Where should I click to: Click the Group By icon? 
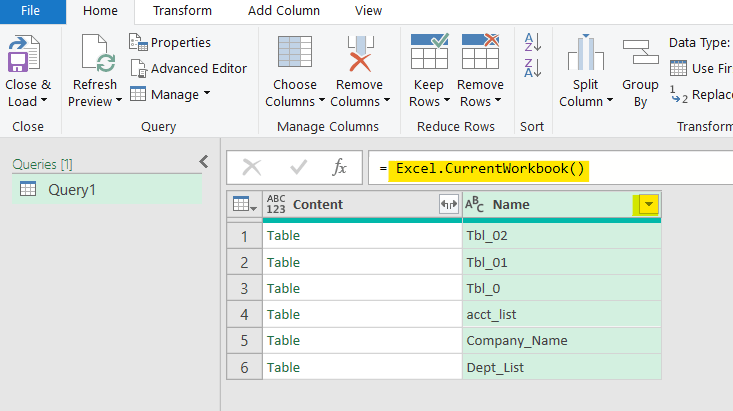[640, 53]
